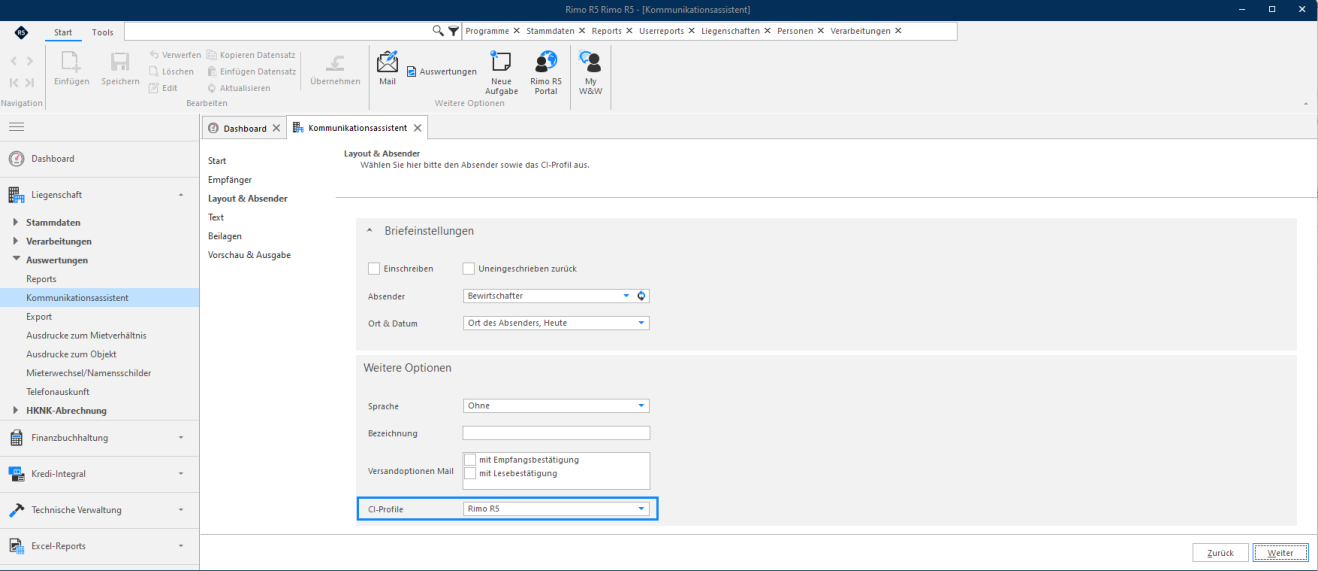Go to the Vorschau & Ausgabe step

click(249, 256)
